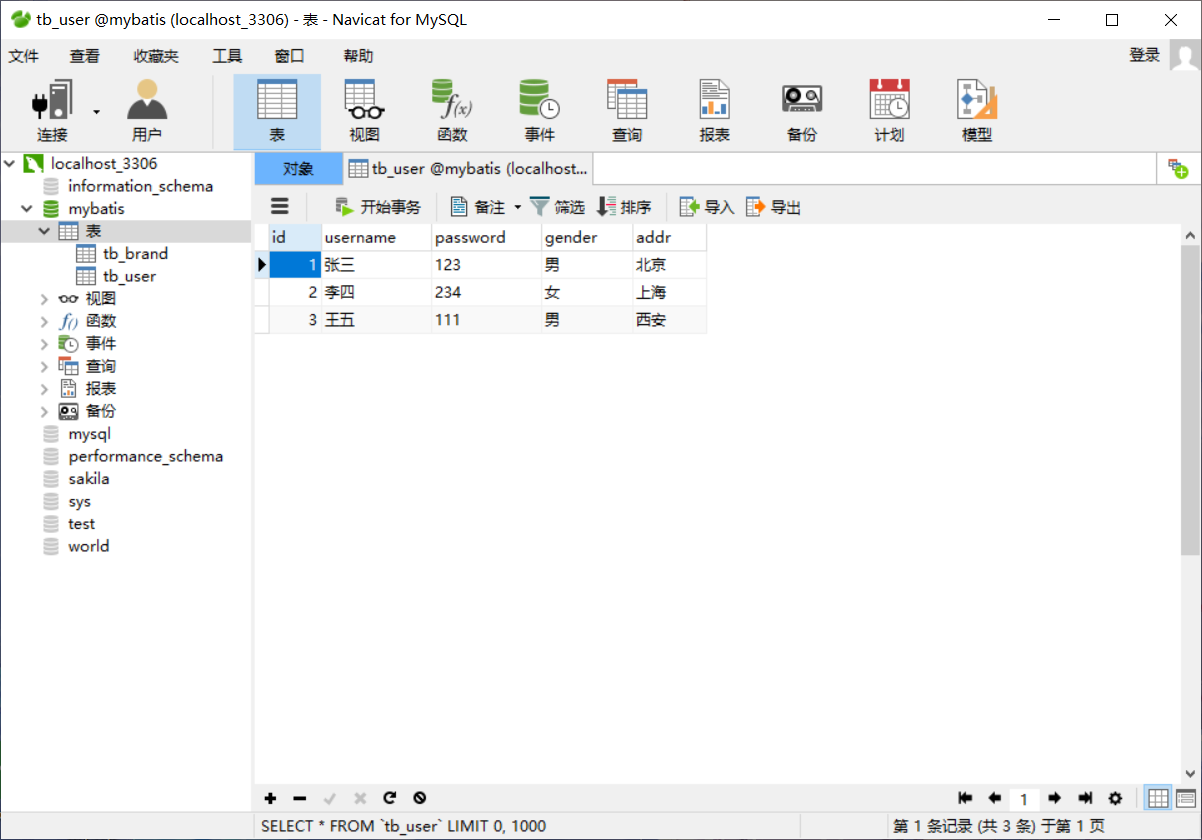
Task: Expand the 事件 node in the tree
Action: click(44, 344)
